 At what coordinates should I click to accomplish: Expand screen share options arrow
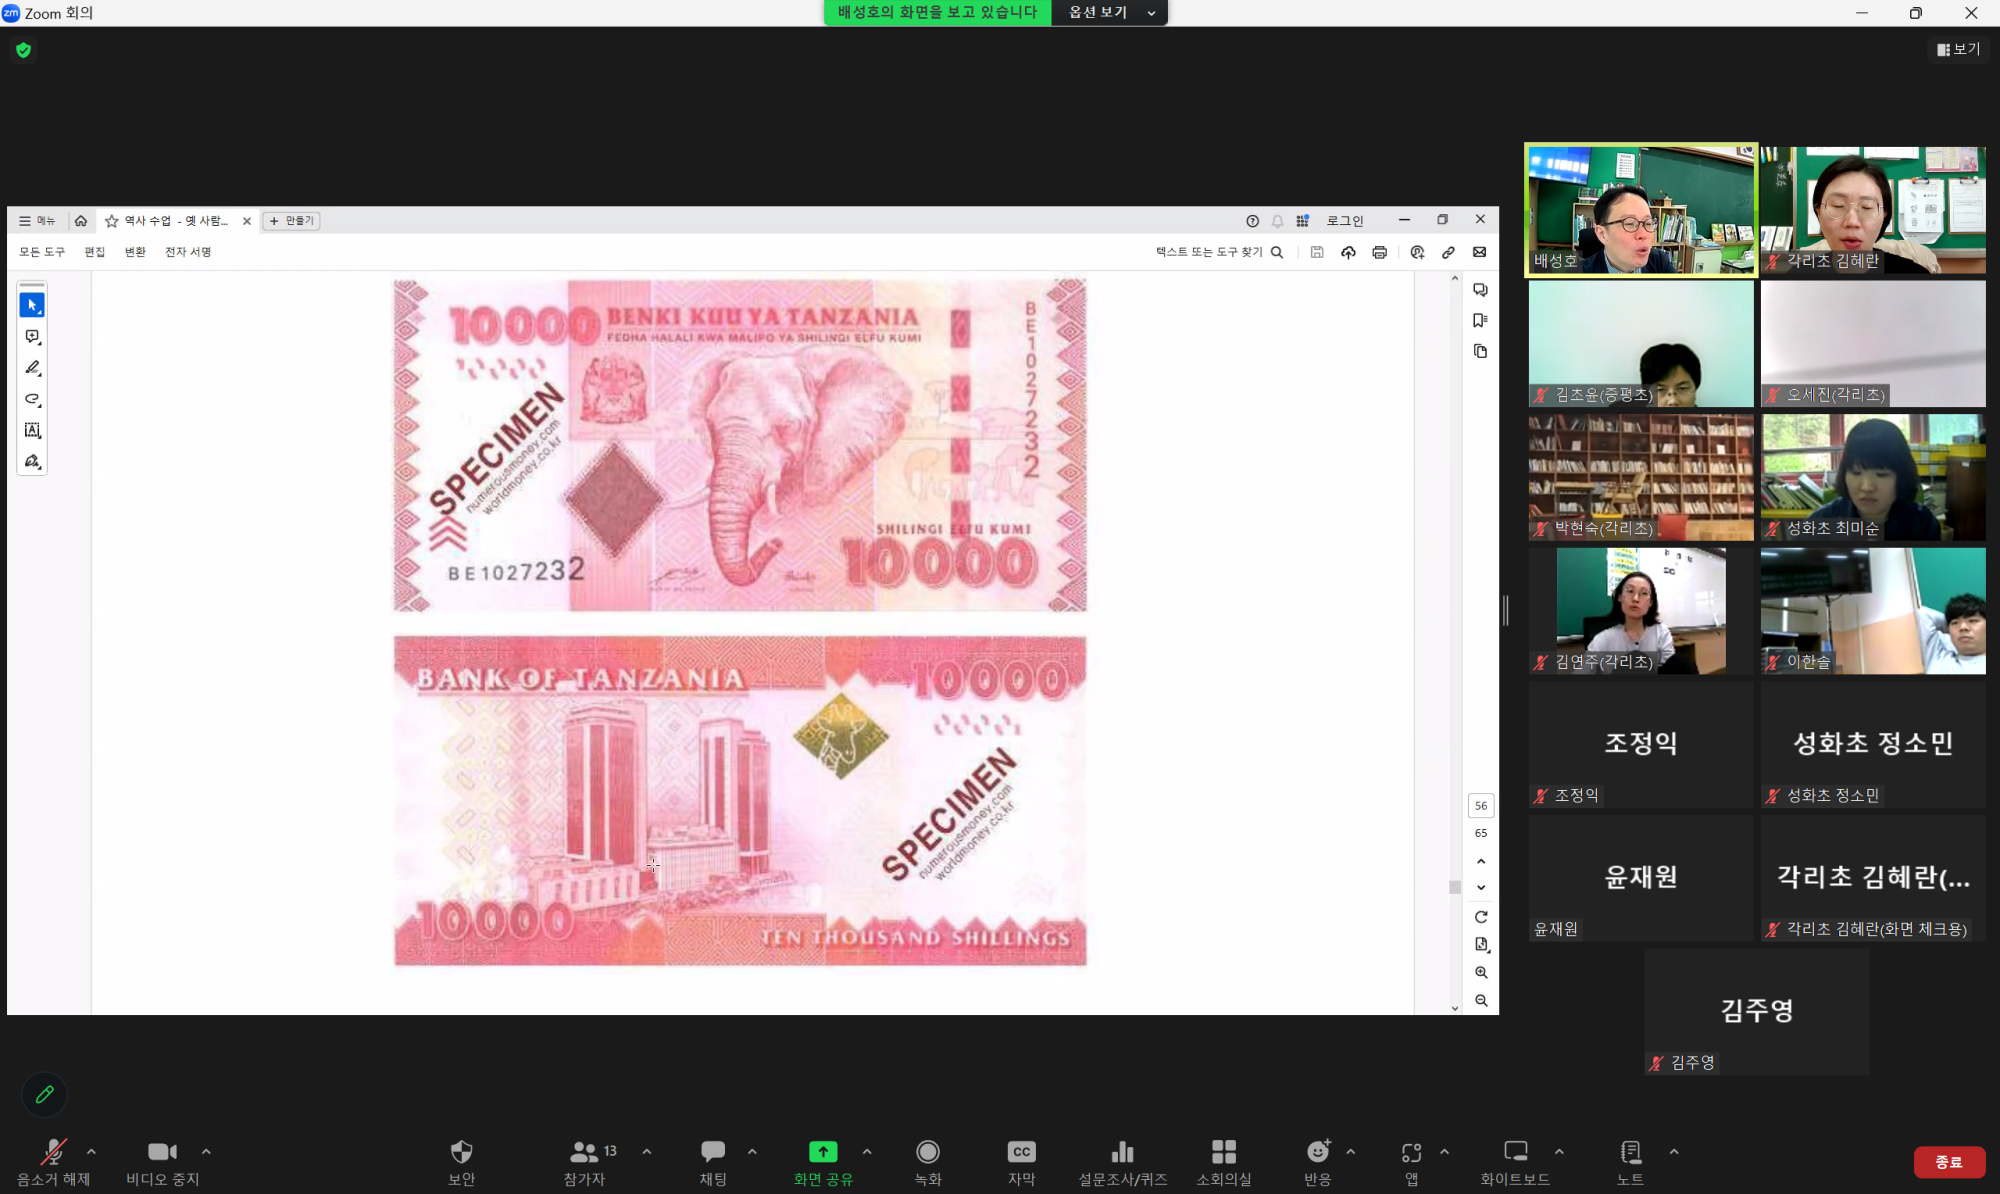(867, 1152)
